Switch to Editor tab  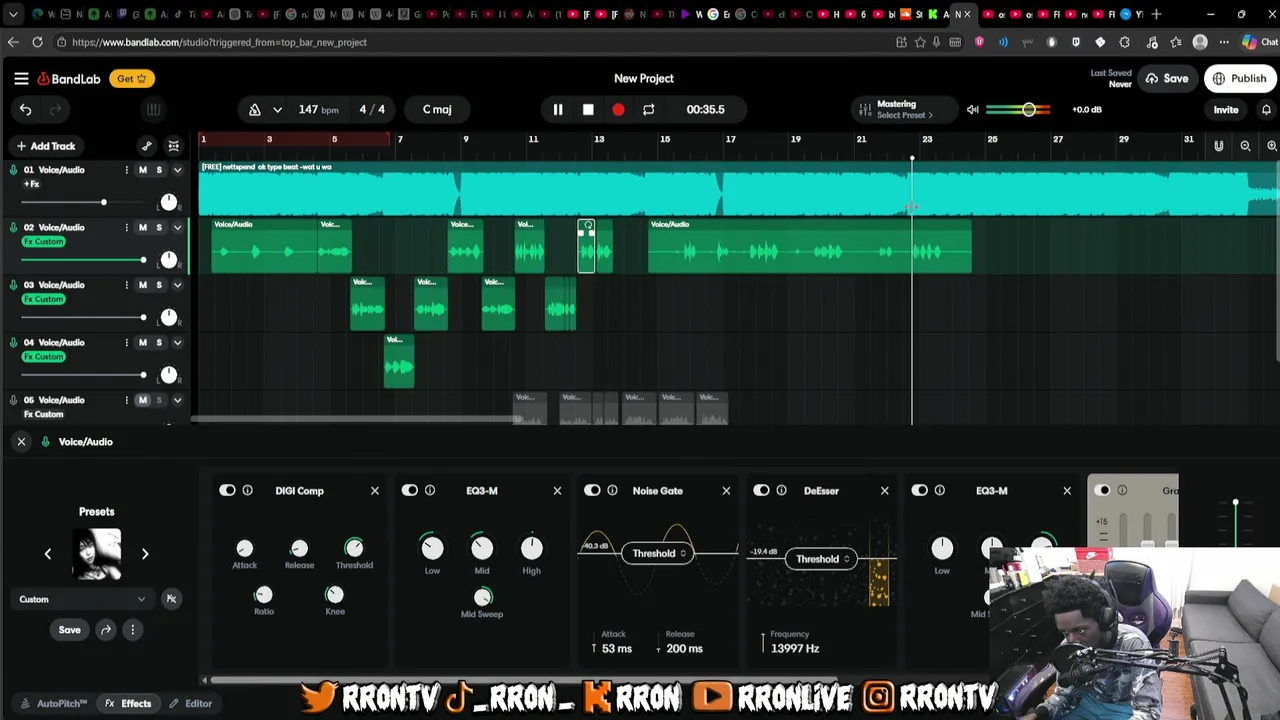[190, 703]
